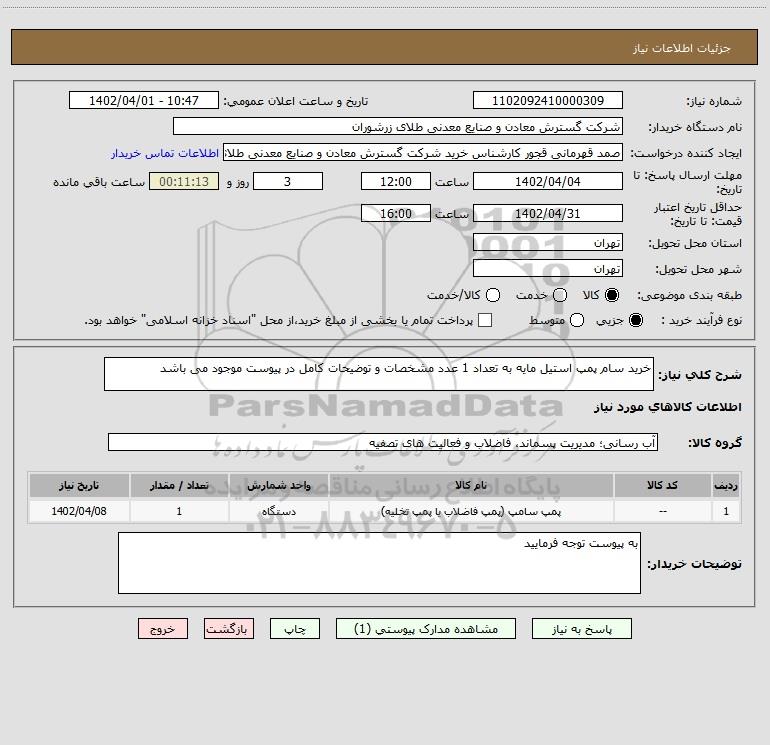Viewport: 770px width, 745px height.
Task: Open the اطلاعات تماس خریدار link
Action: [165, 153]
